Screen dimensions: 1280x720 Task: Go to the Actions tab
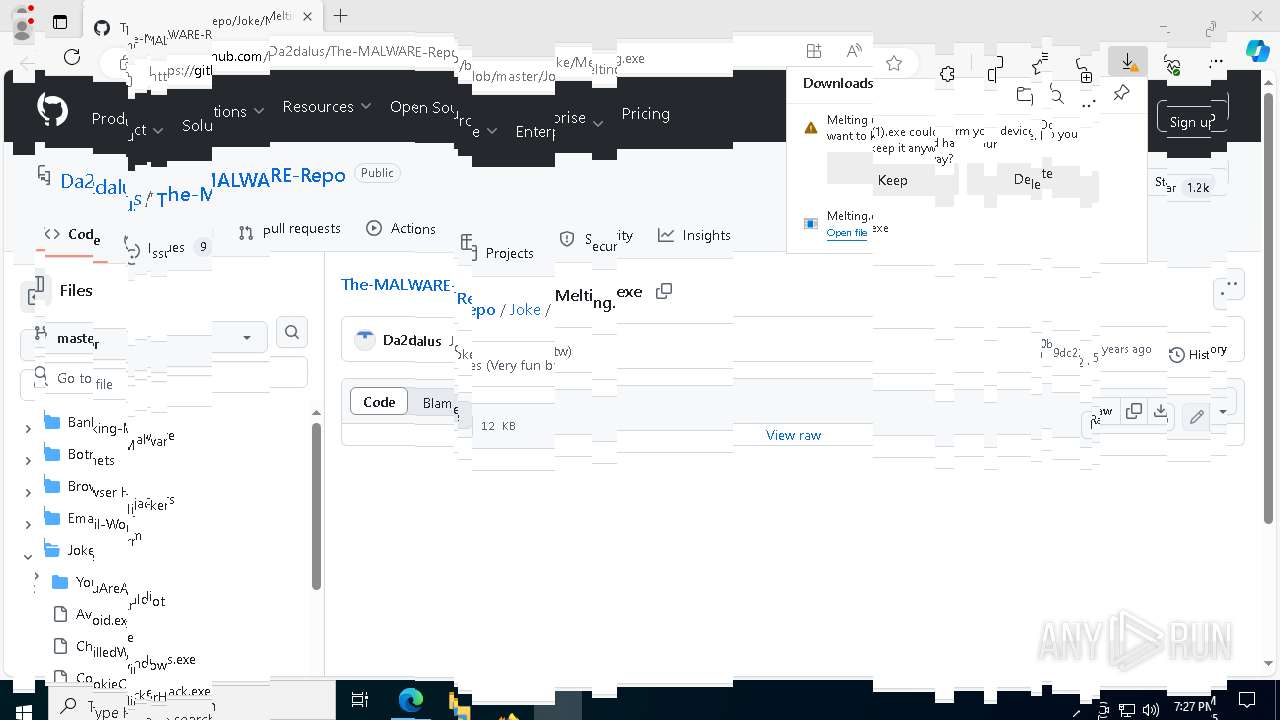point(401,228)
